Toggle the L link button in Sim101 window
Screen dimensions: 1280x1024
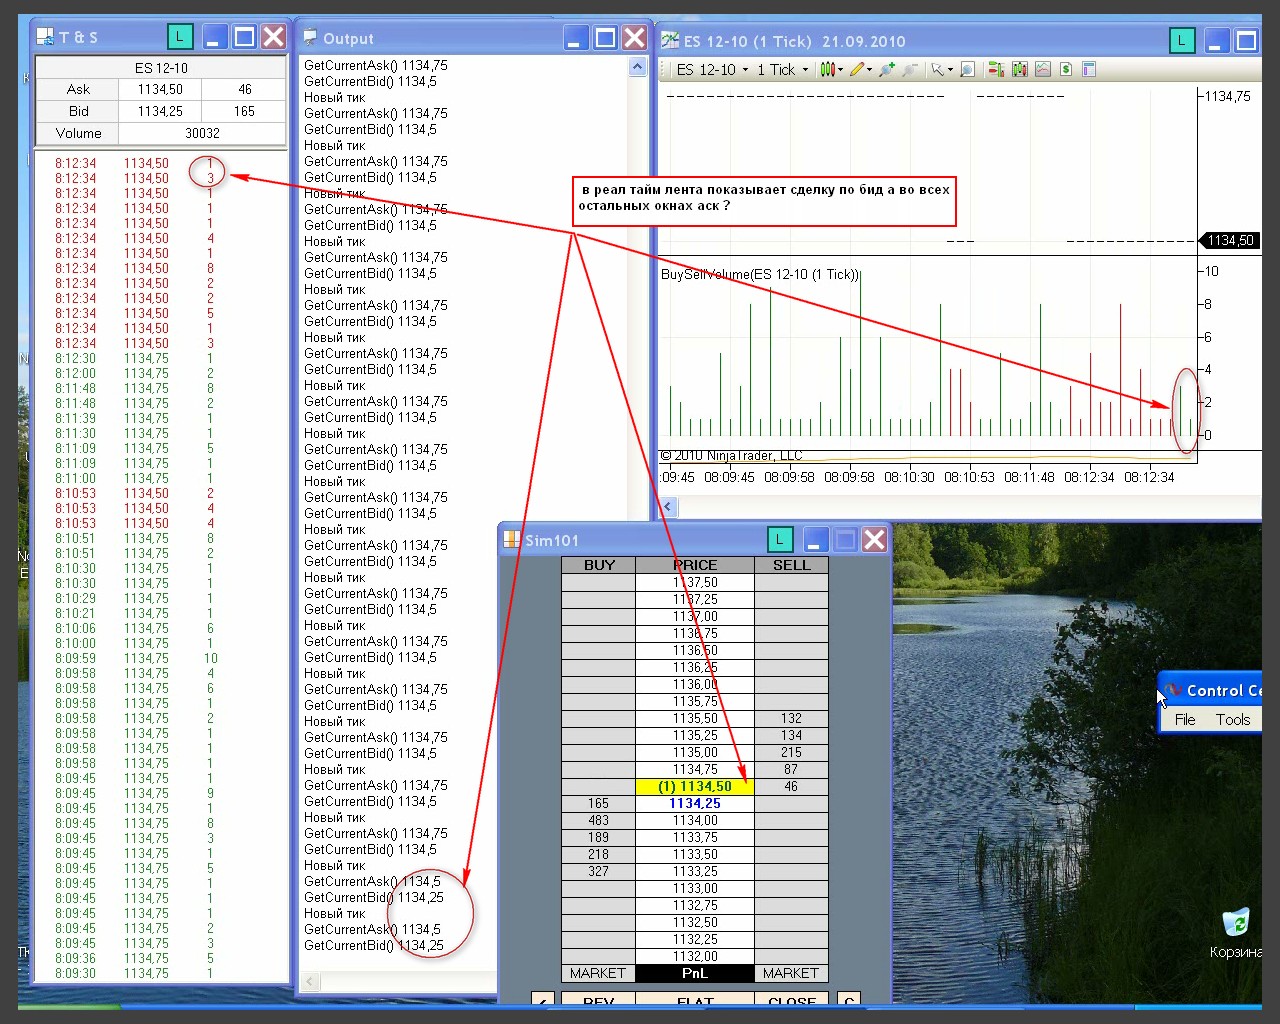point(779,540)
